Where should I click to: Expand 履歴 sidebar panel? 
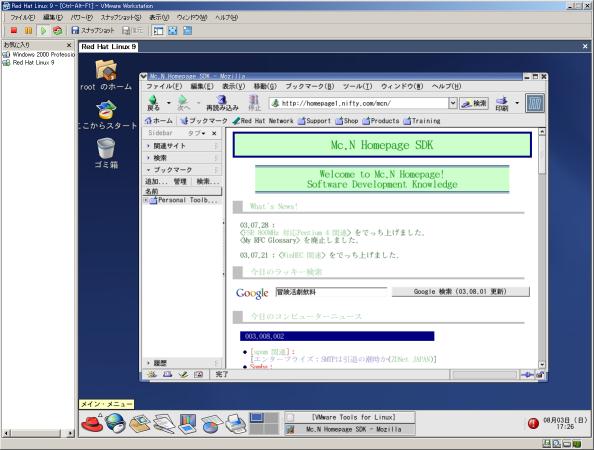182,363
